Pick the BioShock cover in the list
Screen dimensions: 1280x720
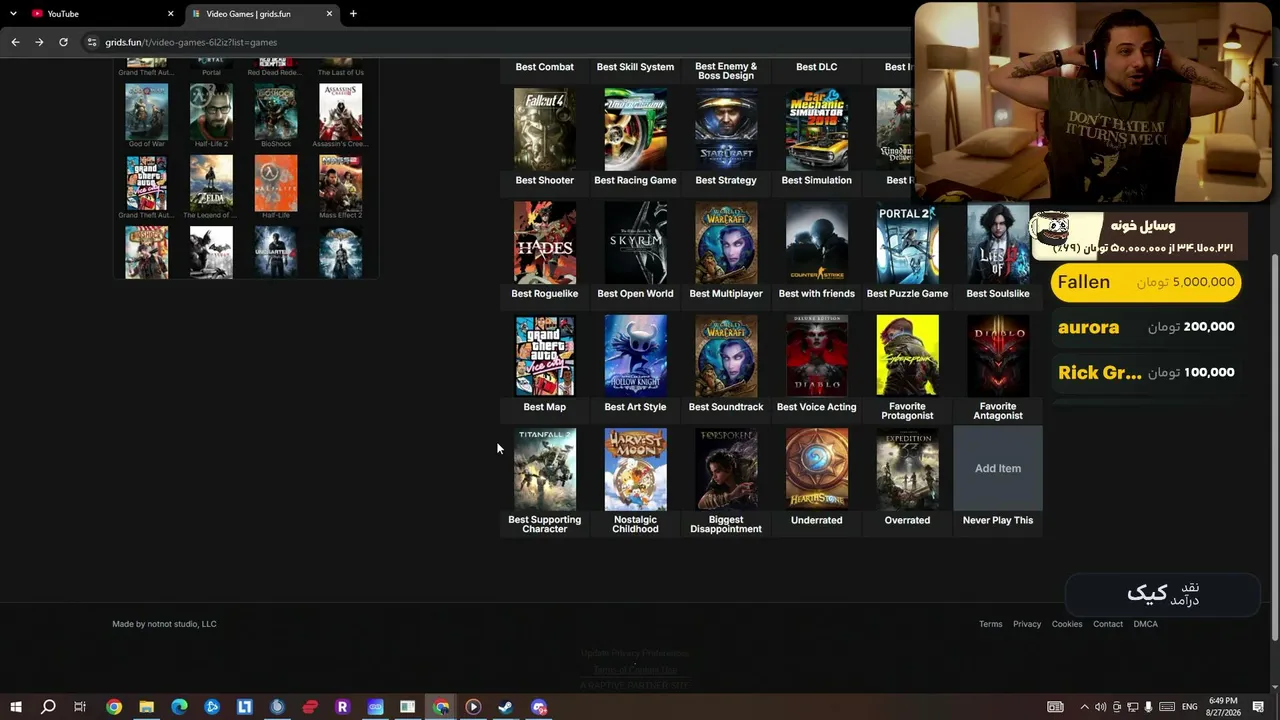(276, 111)
